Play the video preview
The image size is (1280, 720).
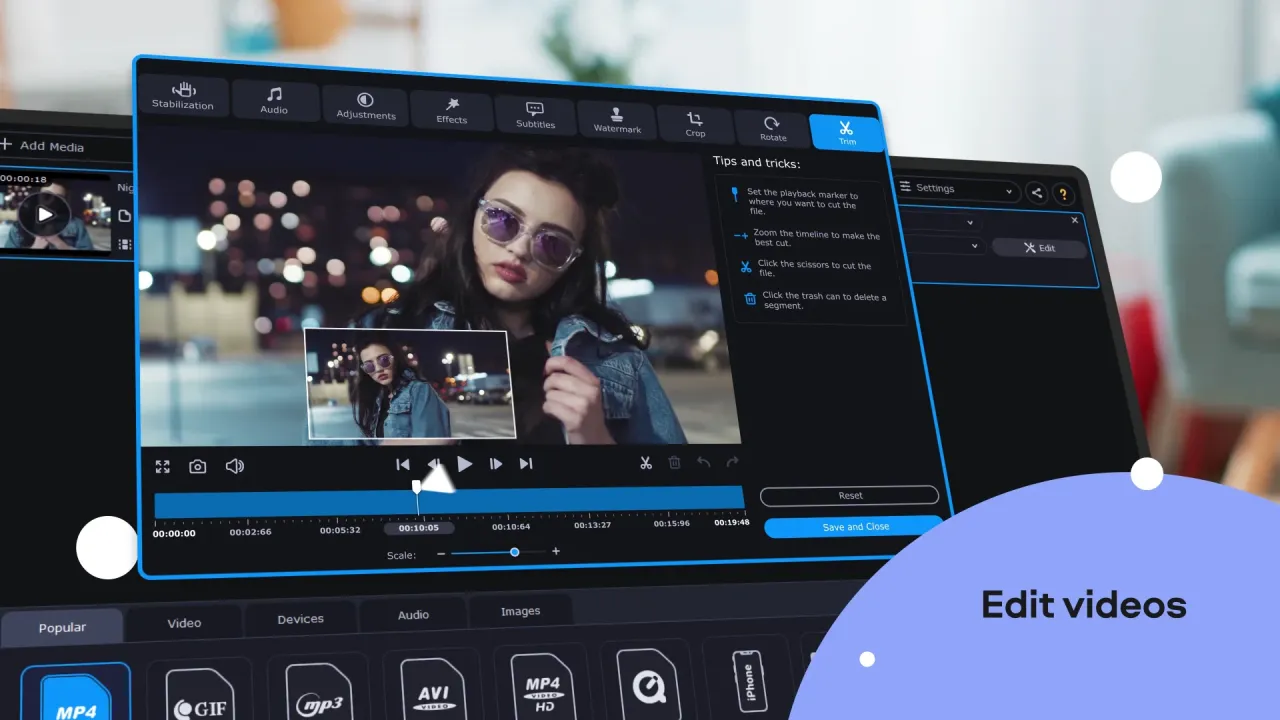465,464
